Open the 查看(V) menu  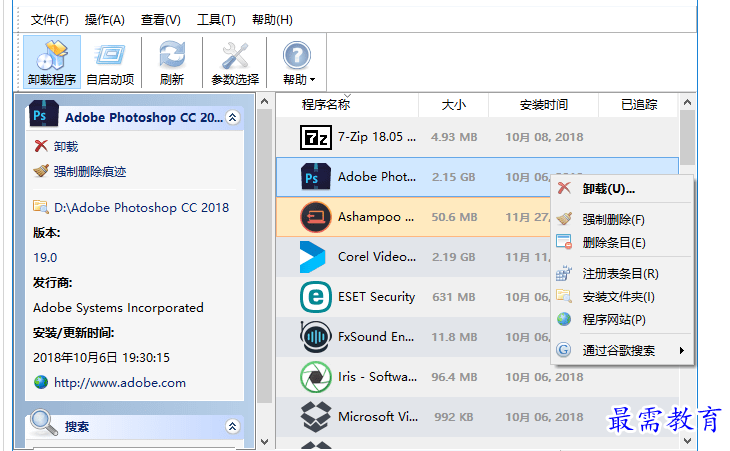(161, 20)
